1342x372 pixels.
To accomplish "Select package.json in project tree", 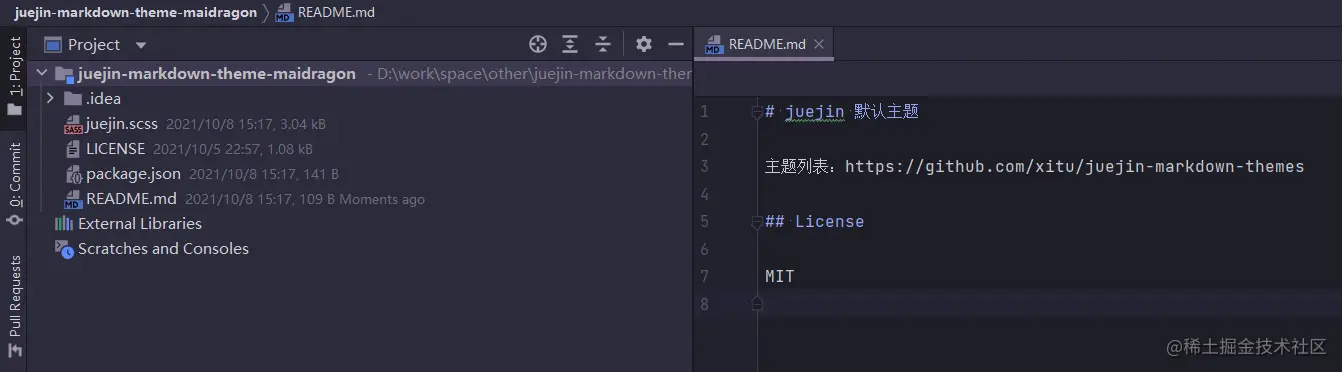I will click(133, 174).
